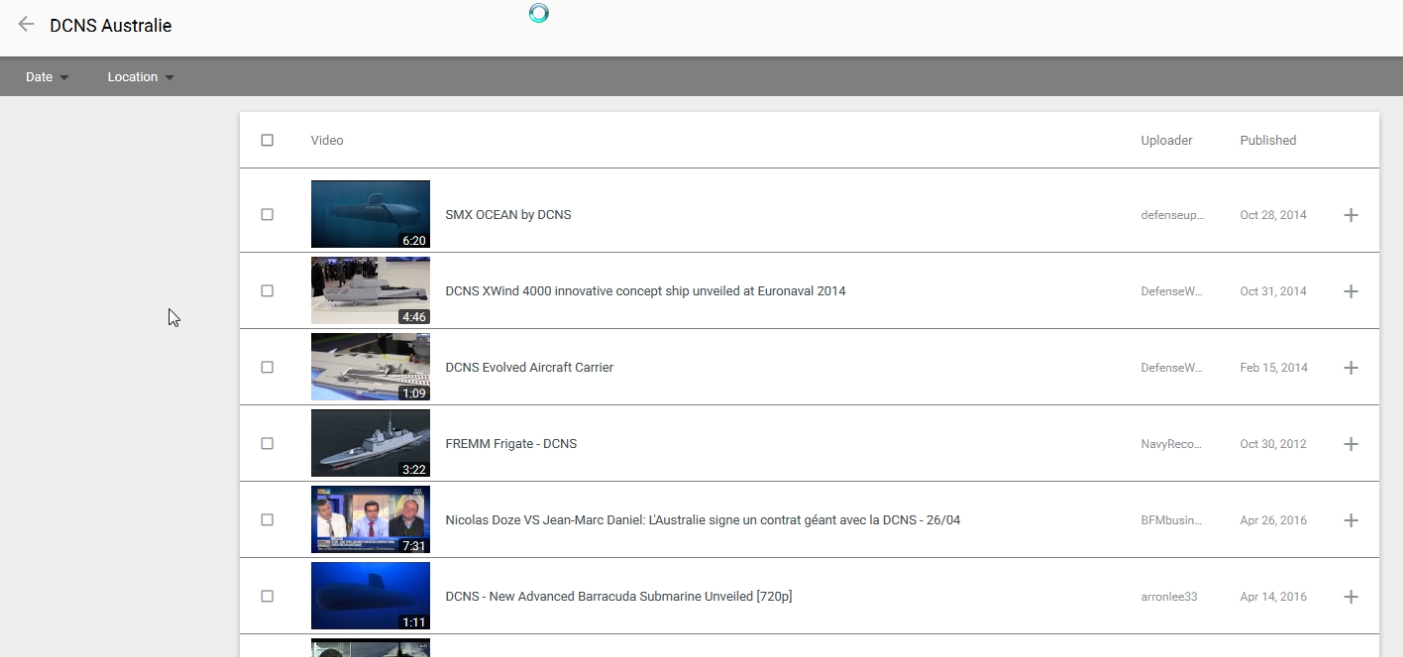Open title New Advanced Barracuda Submarine Unveiled
The height and width of the screenshot is (657, 1403).
pyautogui.click(x=619, y=597)
